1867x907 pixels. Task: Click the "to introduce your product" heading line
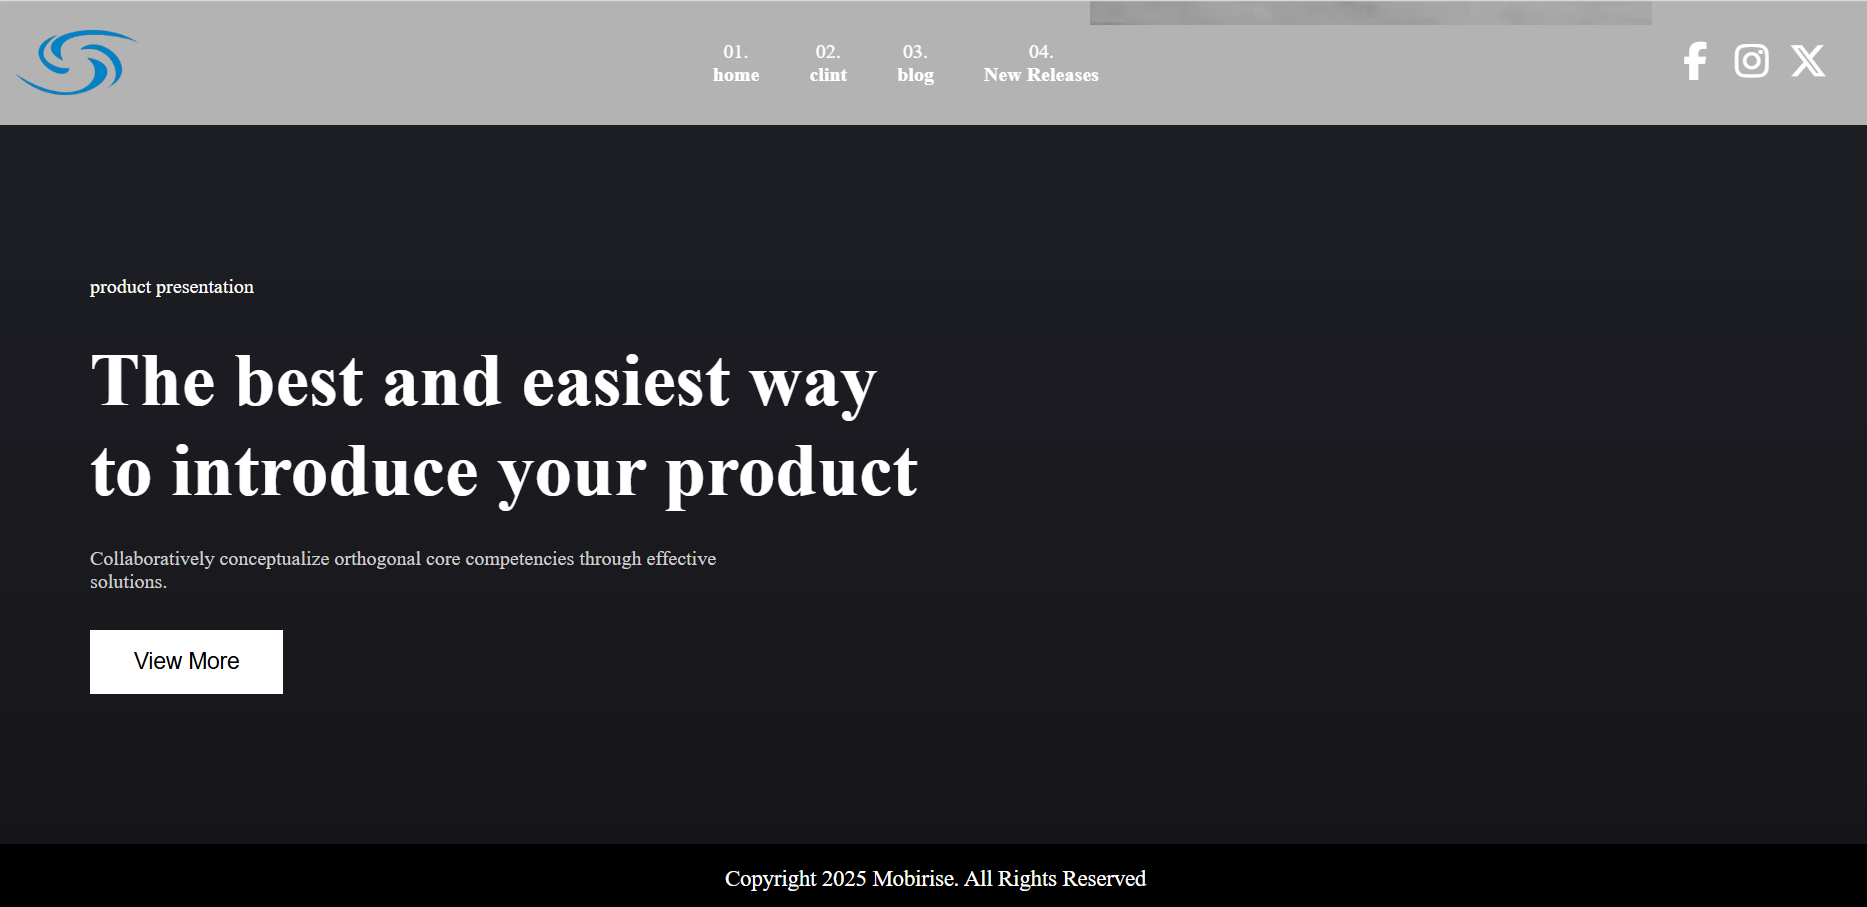click(x=504, y=472)
